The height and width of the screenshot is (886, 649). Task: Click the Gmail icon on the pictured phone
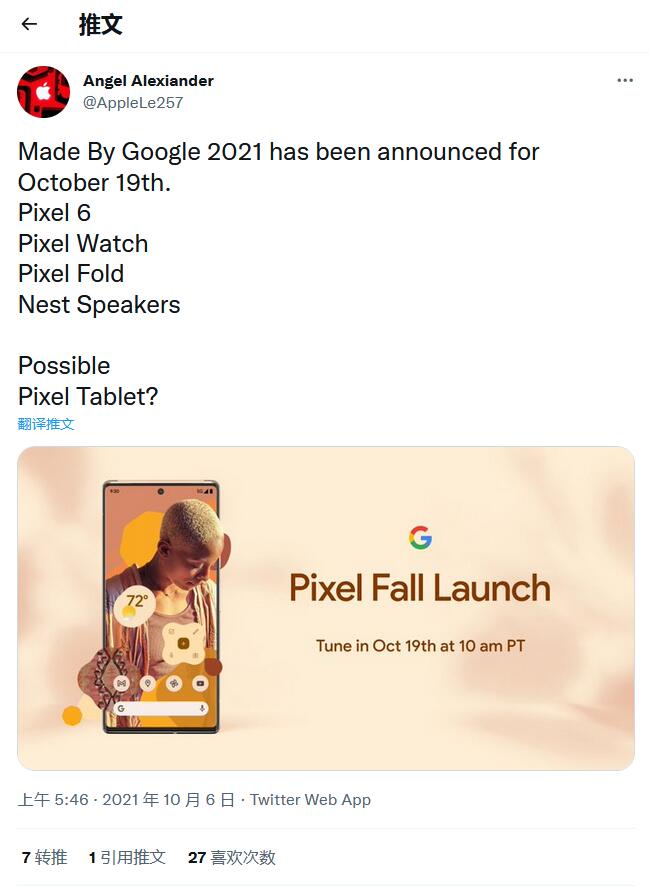[121, 683]
